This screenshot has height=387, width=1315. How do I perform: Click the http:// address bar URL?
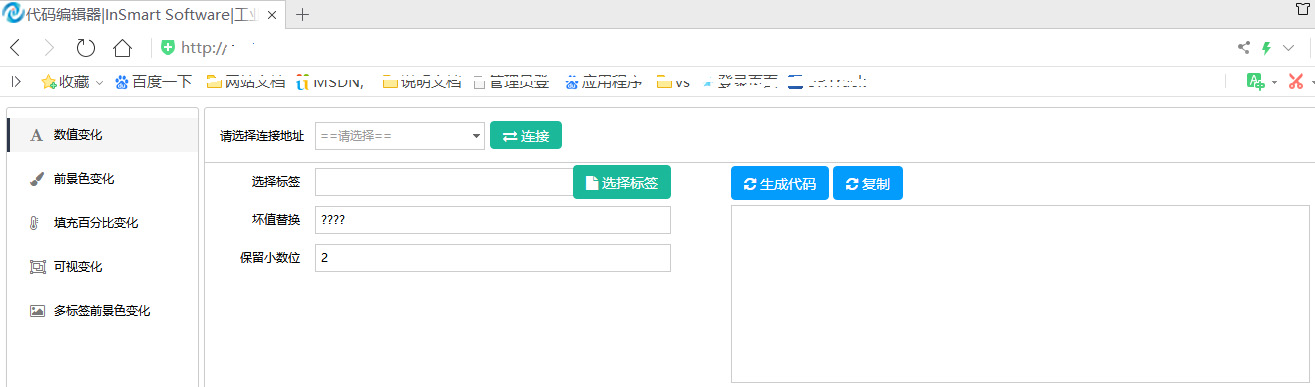(x=205, y=47)
